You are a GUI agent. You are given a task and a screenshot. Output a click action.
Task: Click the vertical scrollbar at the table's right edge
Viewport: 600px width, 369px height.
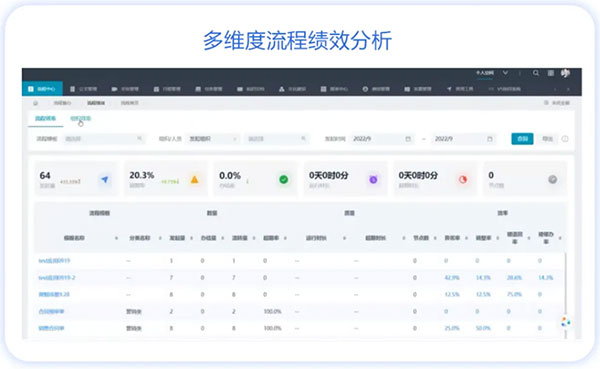(565, 295)
